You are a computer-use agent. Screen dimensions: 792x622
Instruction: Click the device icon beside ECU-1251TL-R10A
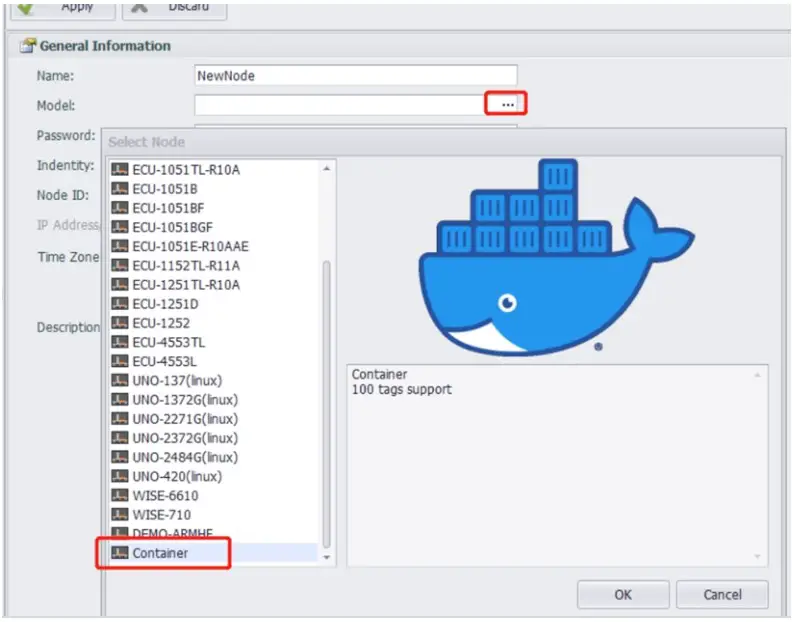pos(120,284)
